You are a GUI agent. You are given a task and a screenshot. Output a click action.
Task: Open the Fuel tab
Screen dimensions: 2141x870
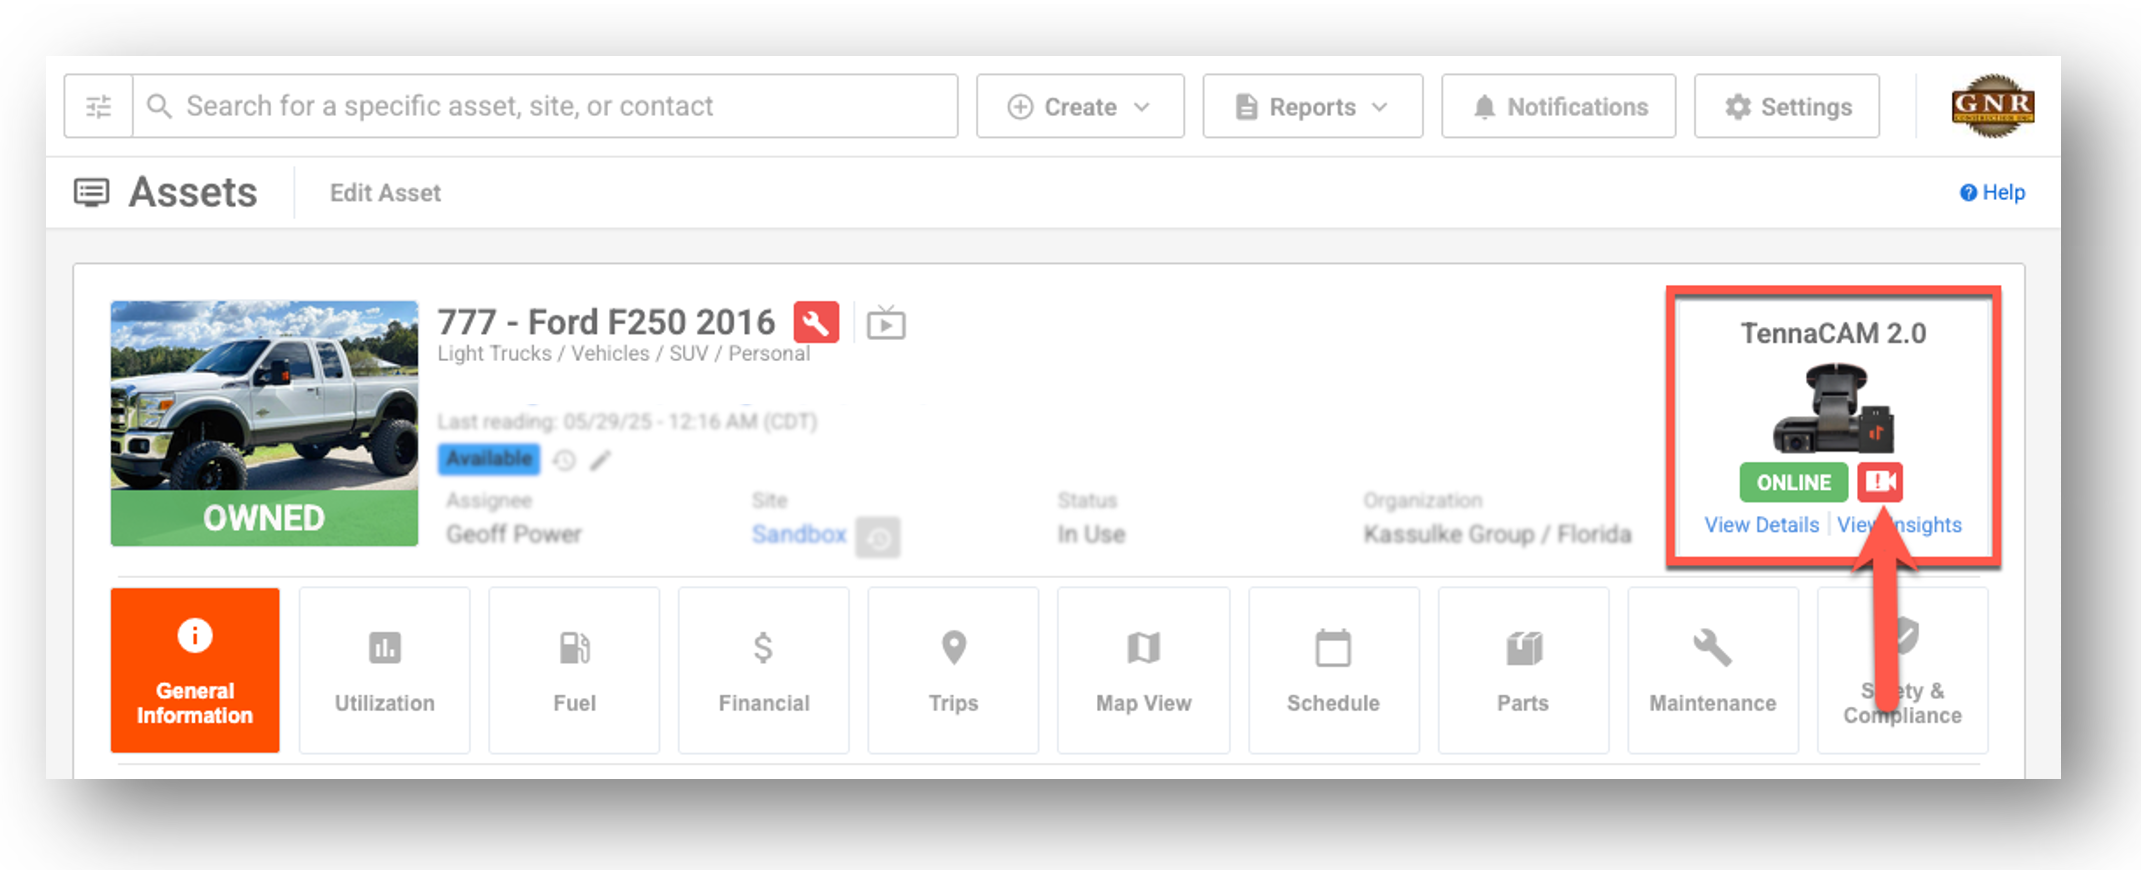(x=574, y=670)
